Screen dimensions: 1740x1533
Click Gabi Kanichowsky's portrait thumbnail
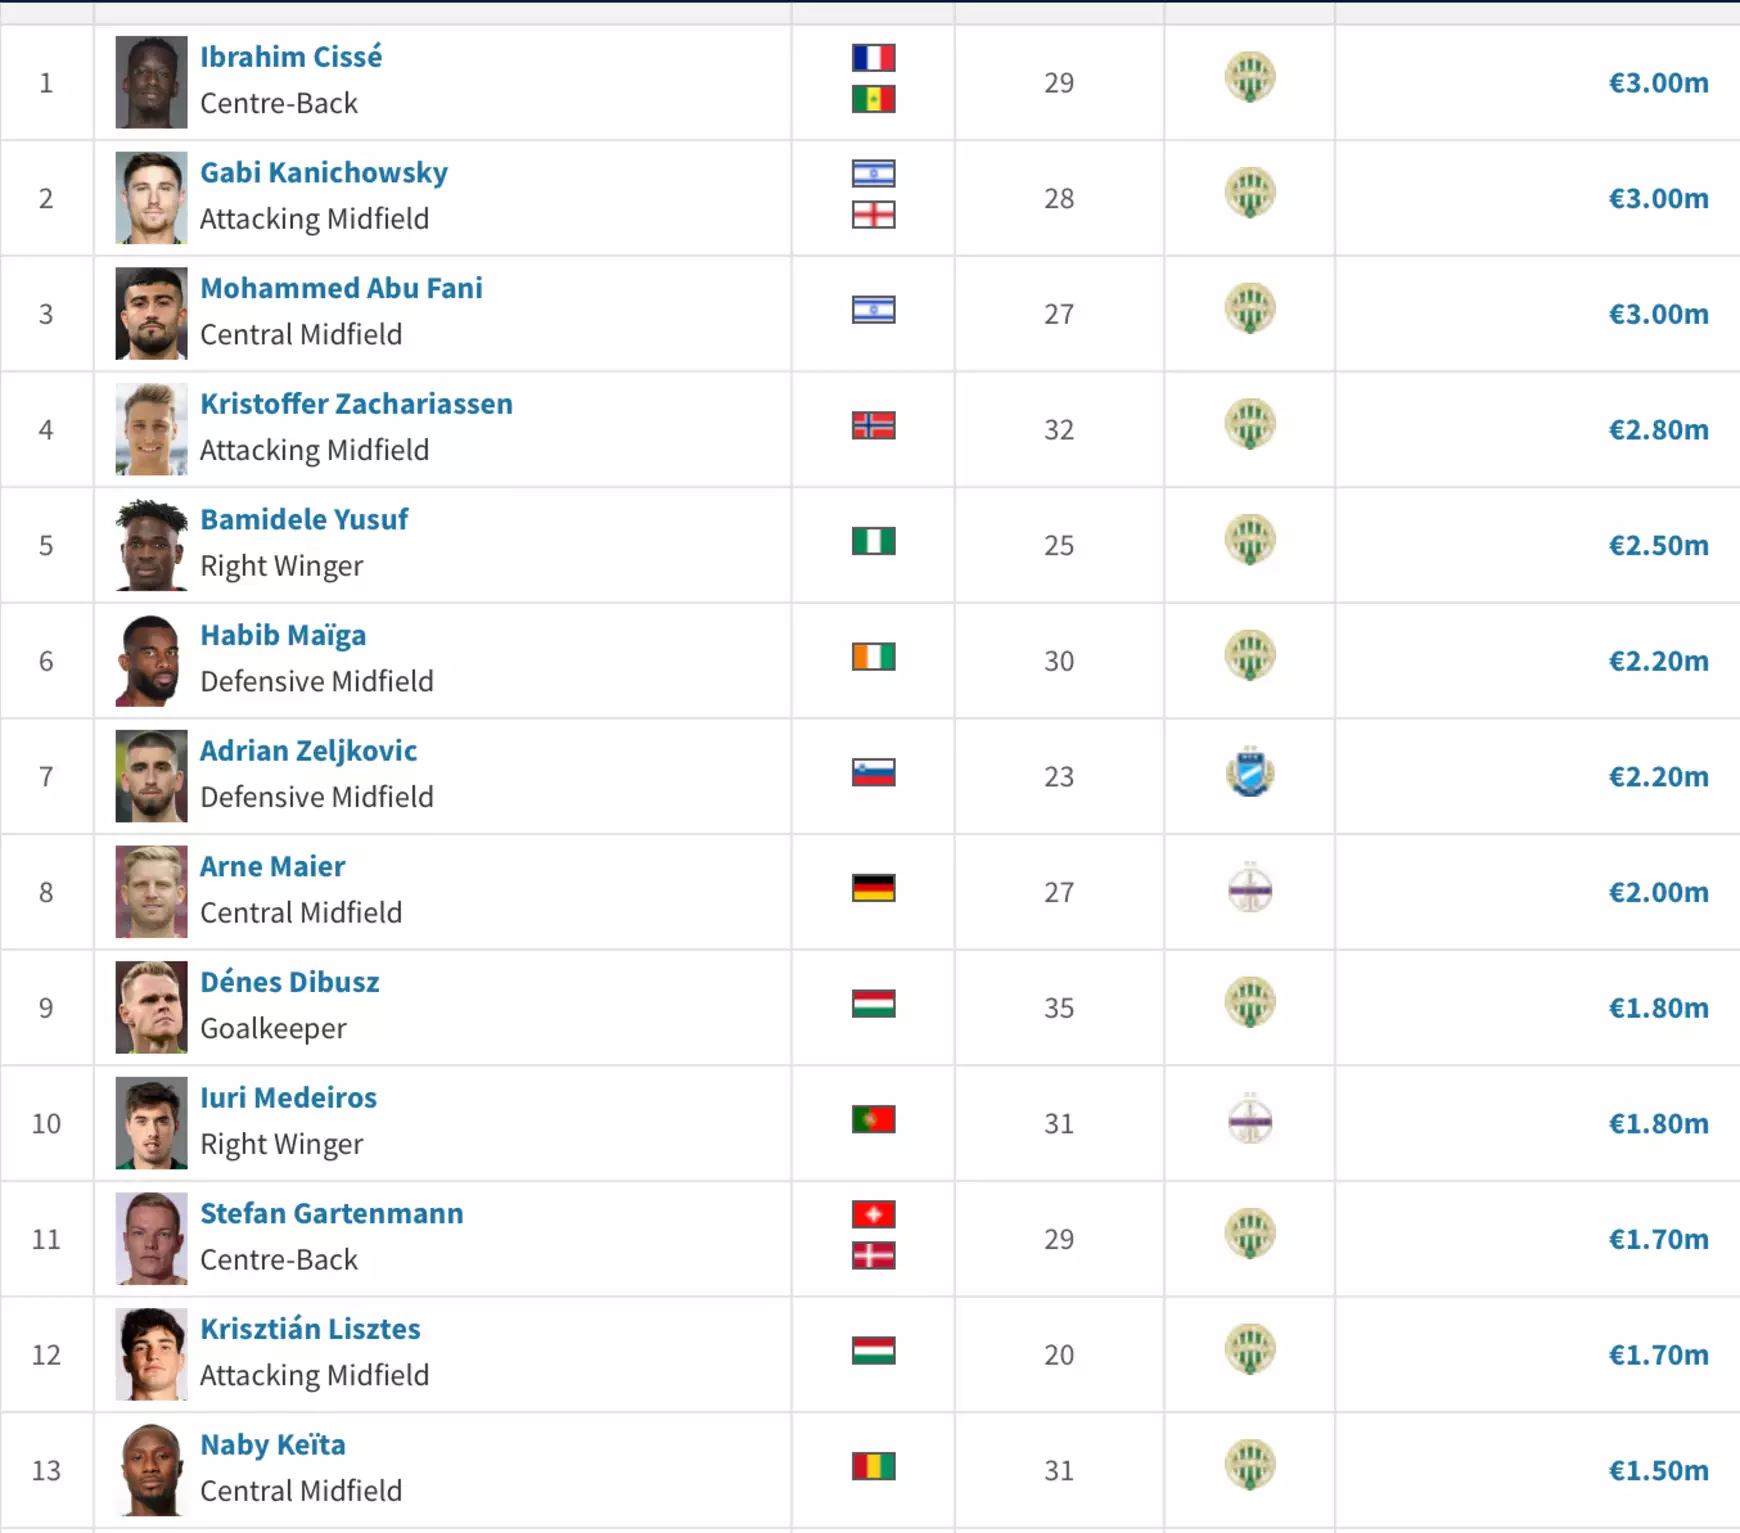tap(151, 198)
